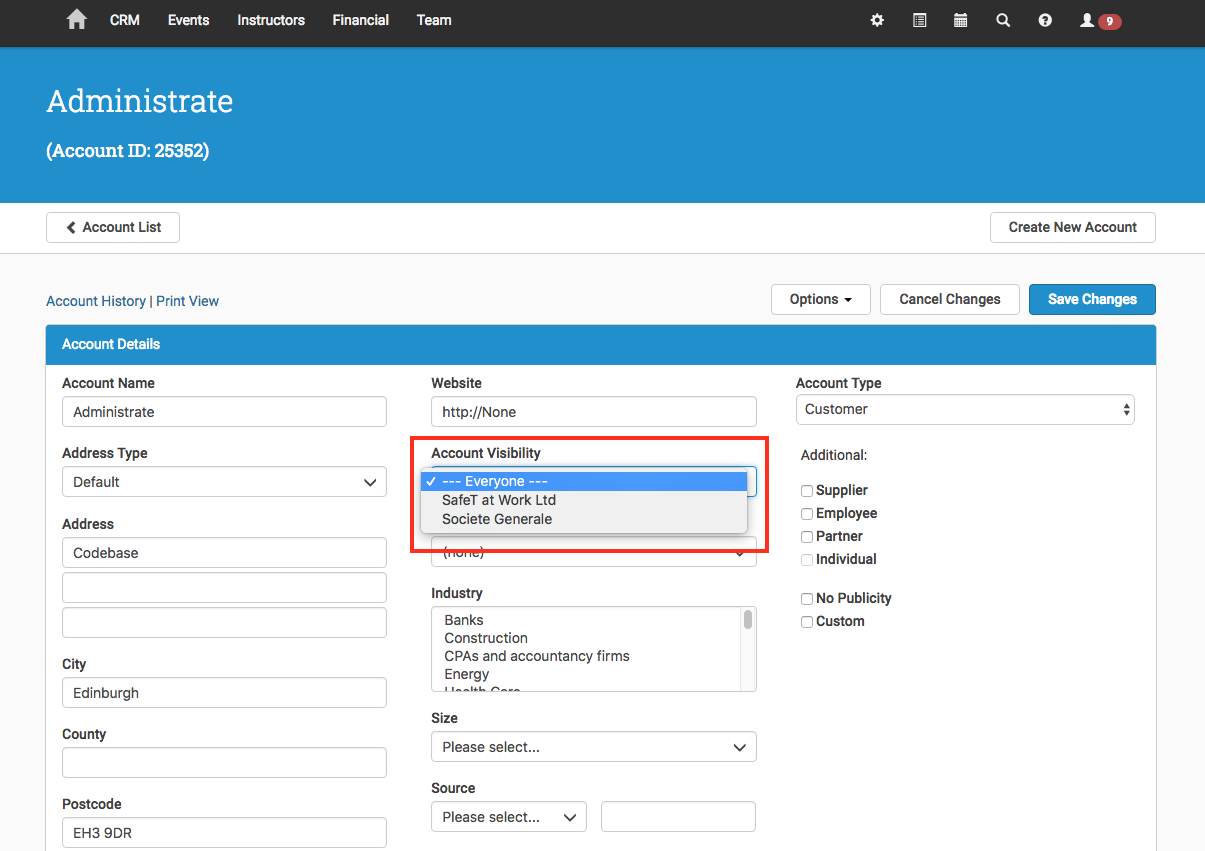
Task: Click the Account Name input field
Action: 224,412
